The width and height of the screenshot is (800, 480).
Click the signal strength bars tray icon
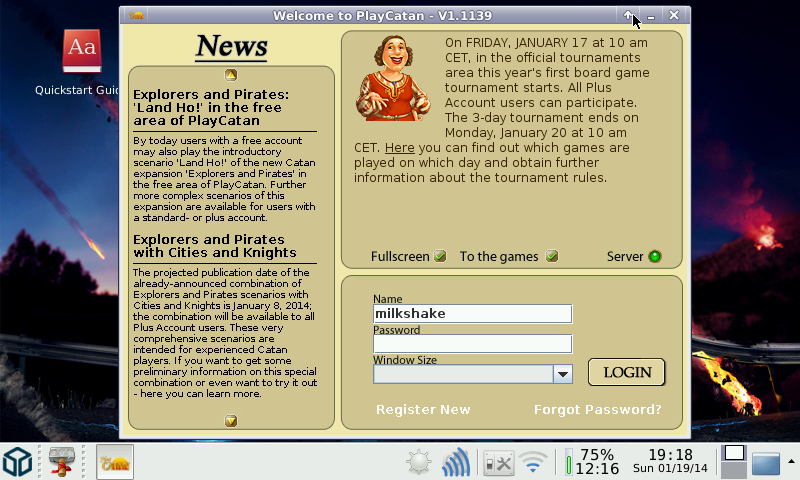[457, 463]
